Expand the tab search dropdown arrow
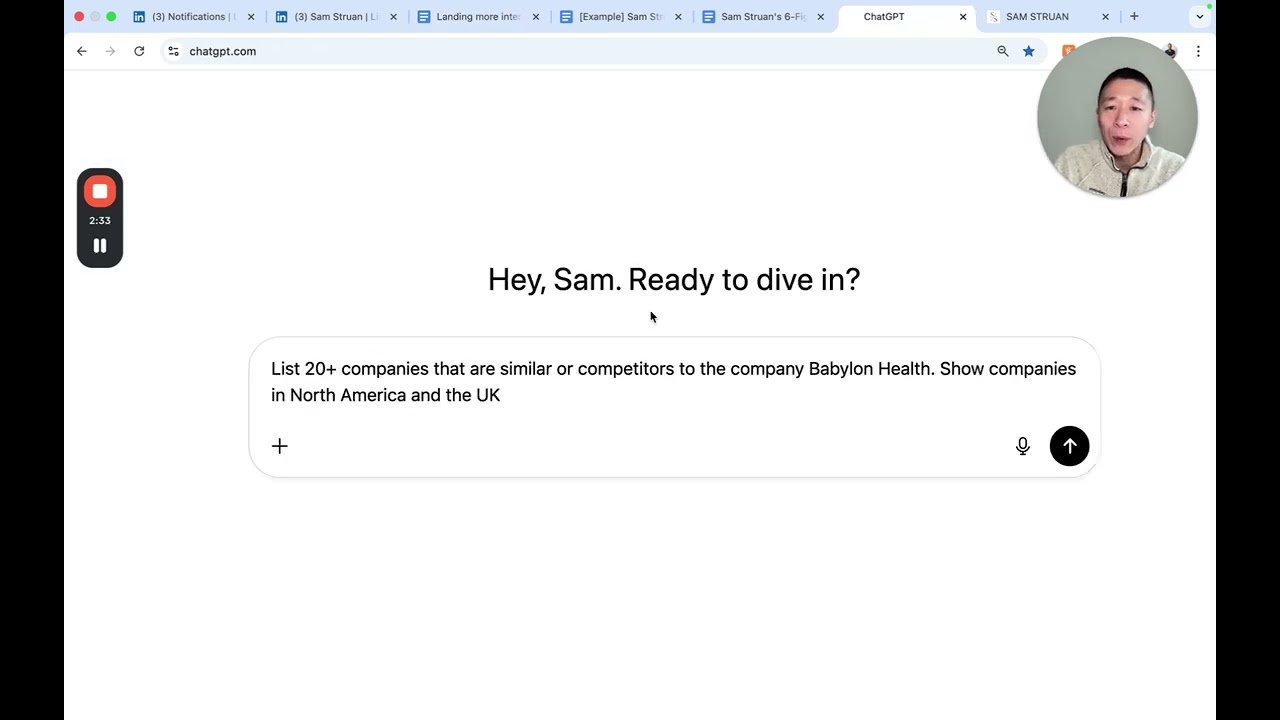1280x720 pixels. point(1200,16)
